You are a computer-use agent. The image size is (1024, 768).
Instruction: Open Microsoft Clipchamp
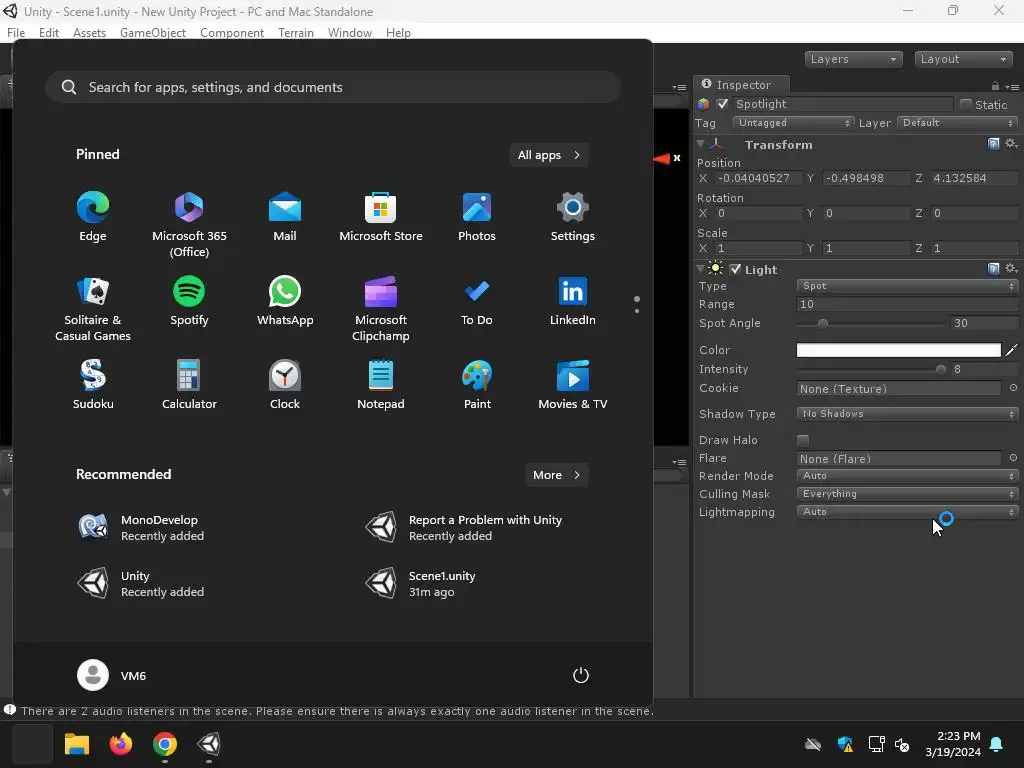(x=381, y=309)
